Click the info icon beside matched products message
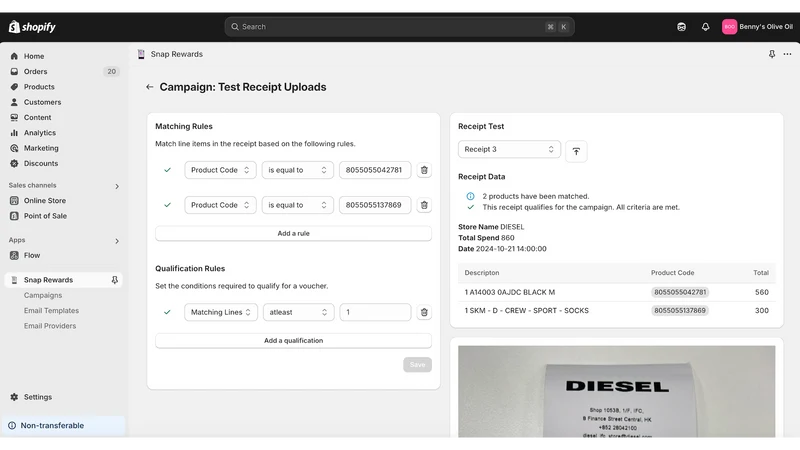The height and width of the screenshot is (450, 800). point(470,196)
